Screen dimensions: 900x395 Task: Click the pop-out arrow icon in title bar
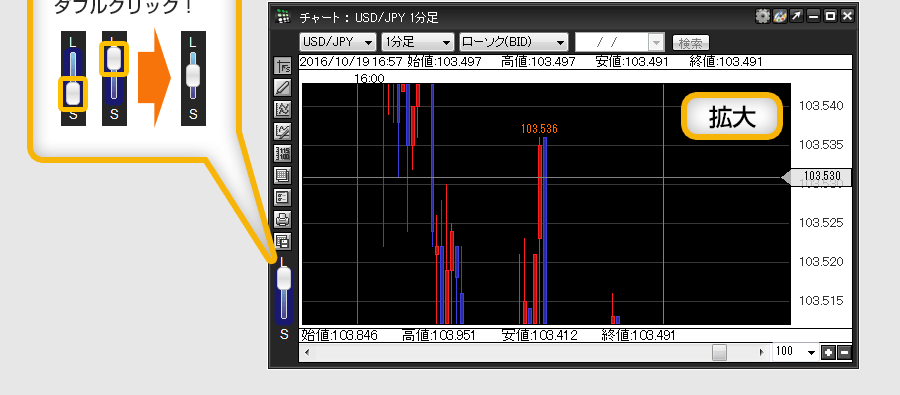click(796, 17)
